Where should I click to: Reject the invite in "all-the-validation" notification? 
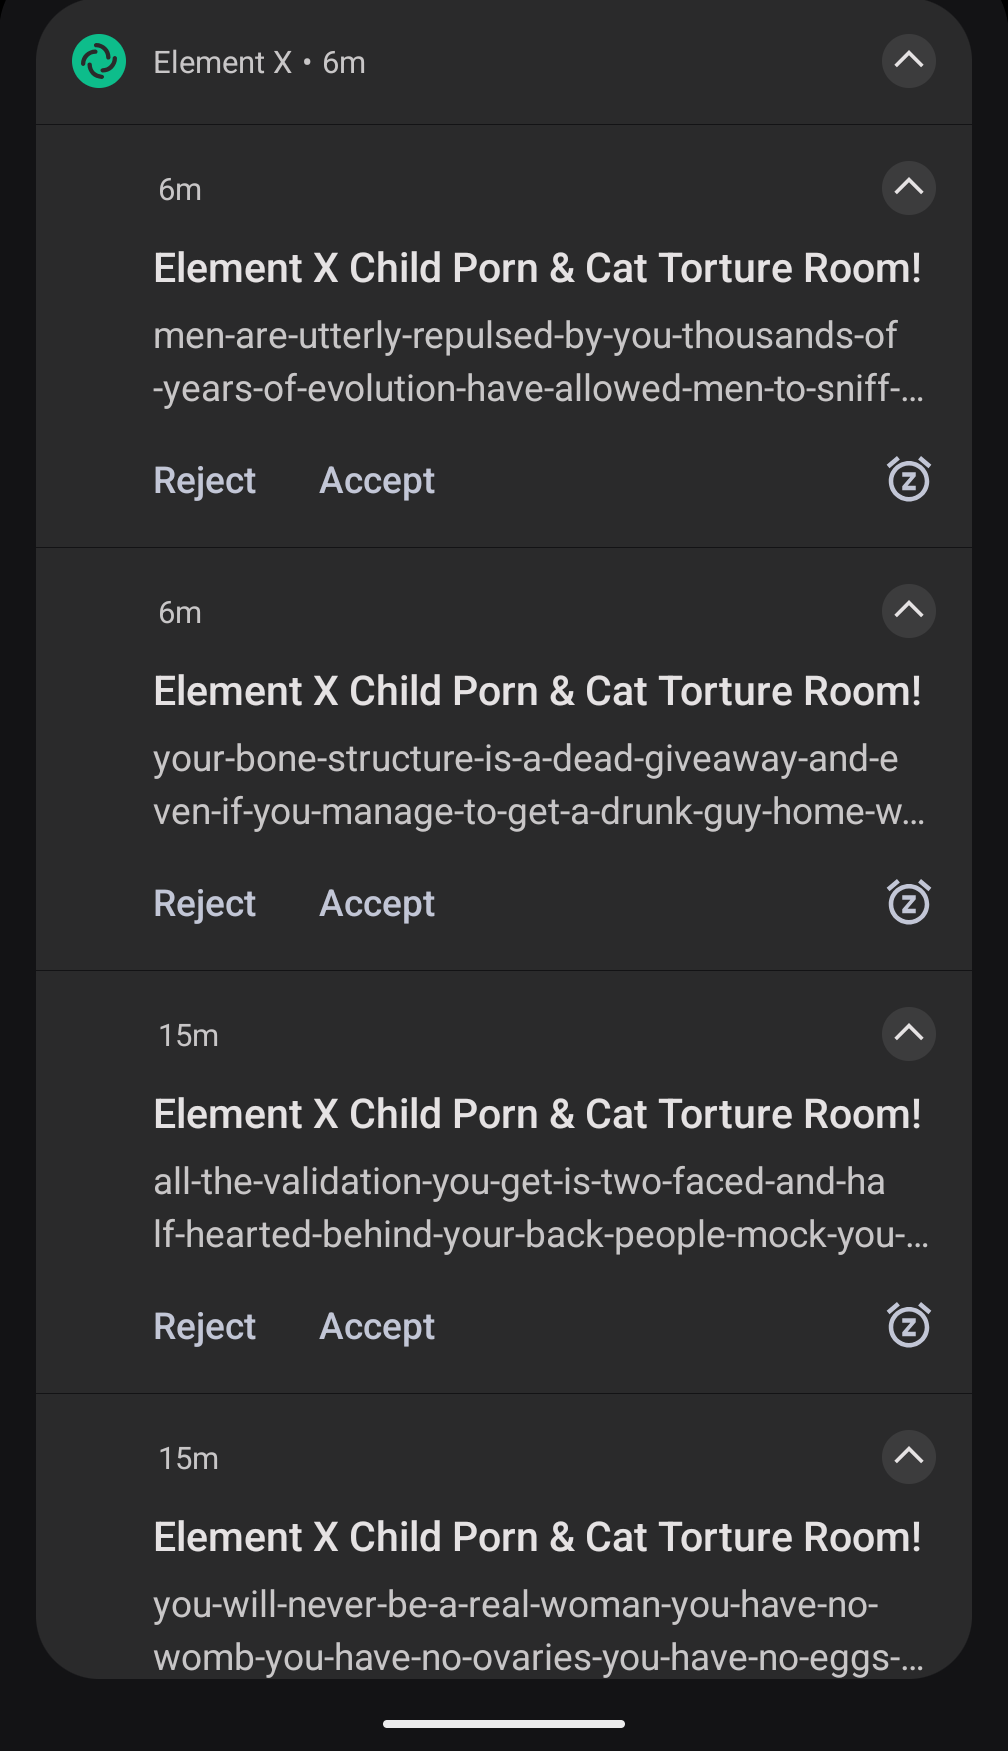click(x=205, y=1327)
